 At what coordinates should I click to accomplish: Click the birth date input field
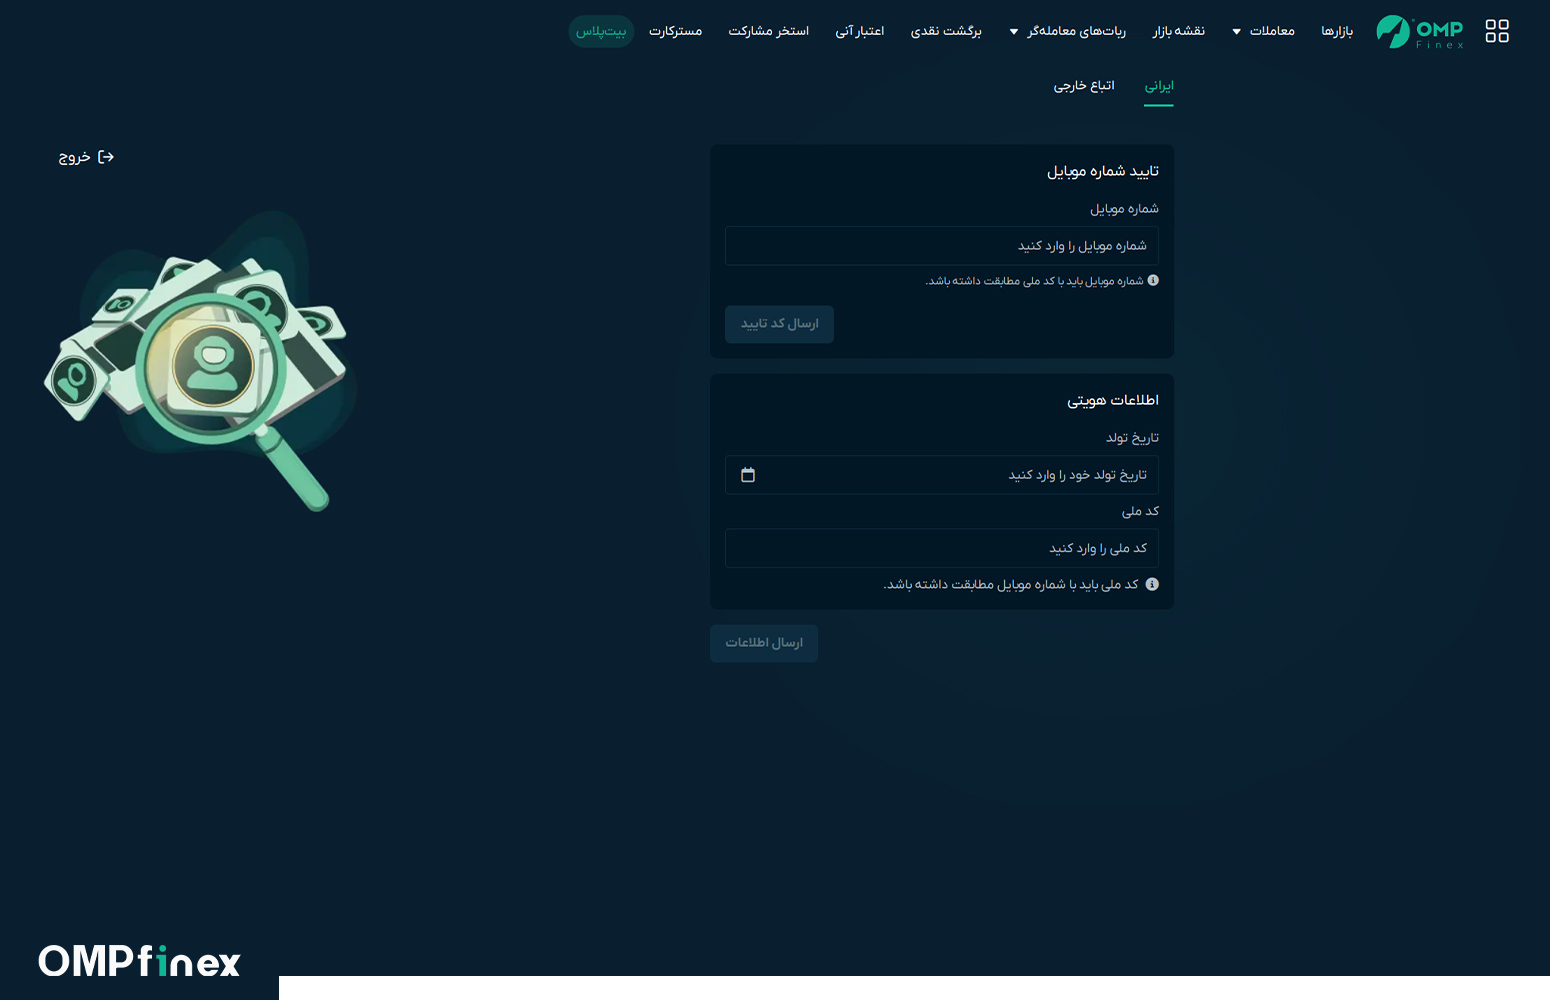[x=942, y=475]
